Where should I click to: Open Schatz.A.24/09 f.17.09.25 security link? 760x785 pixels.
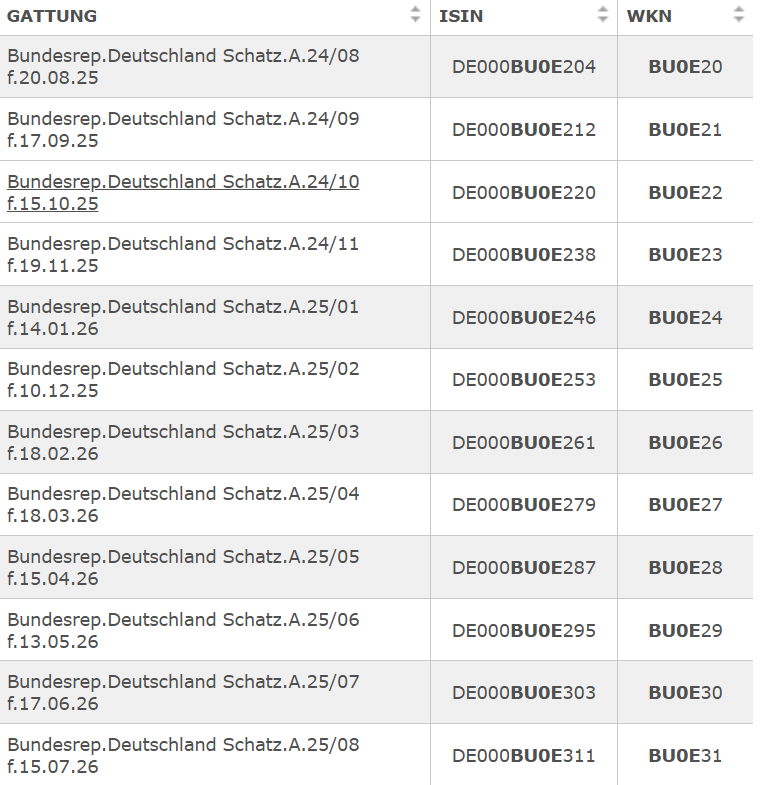pos(183,130)
